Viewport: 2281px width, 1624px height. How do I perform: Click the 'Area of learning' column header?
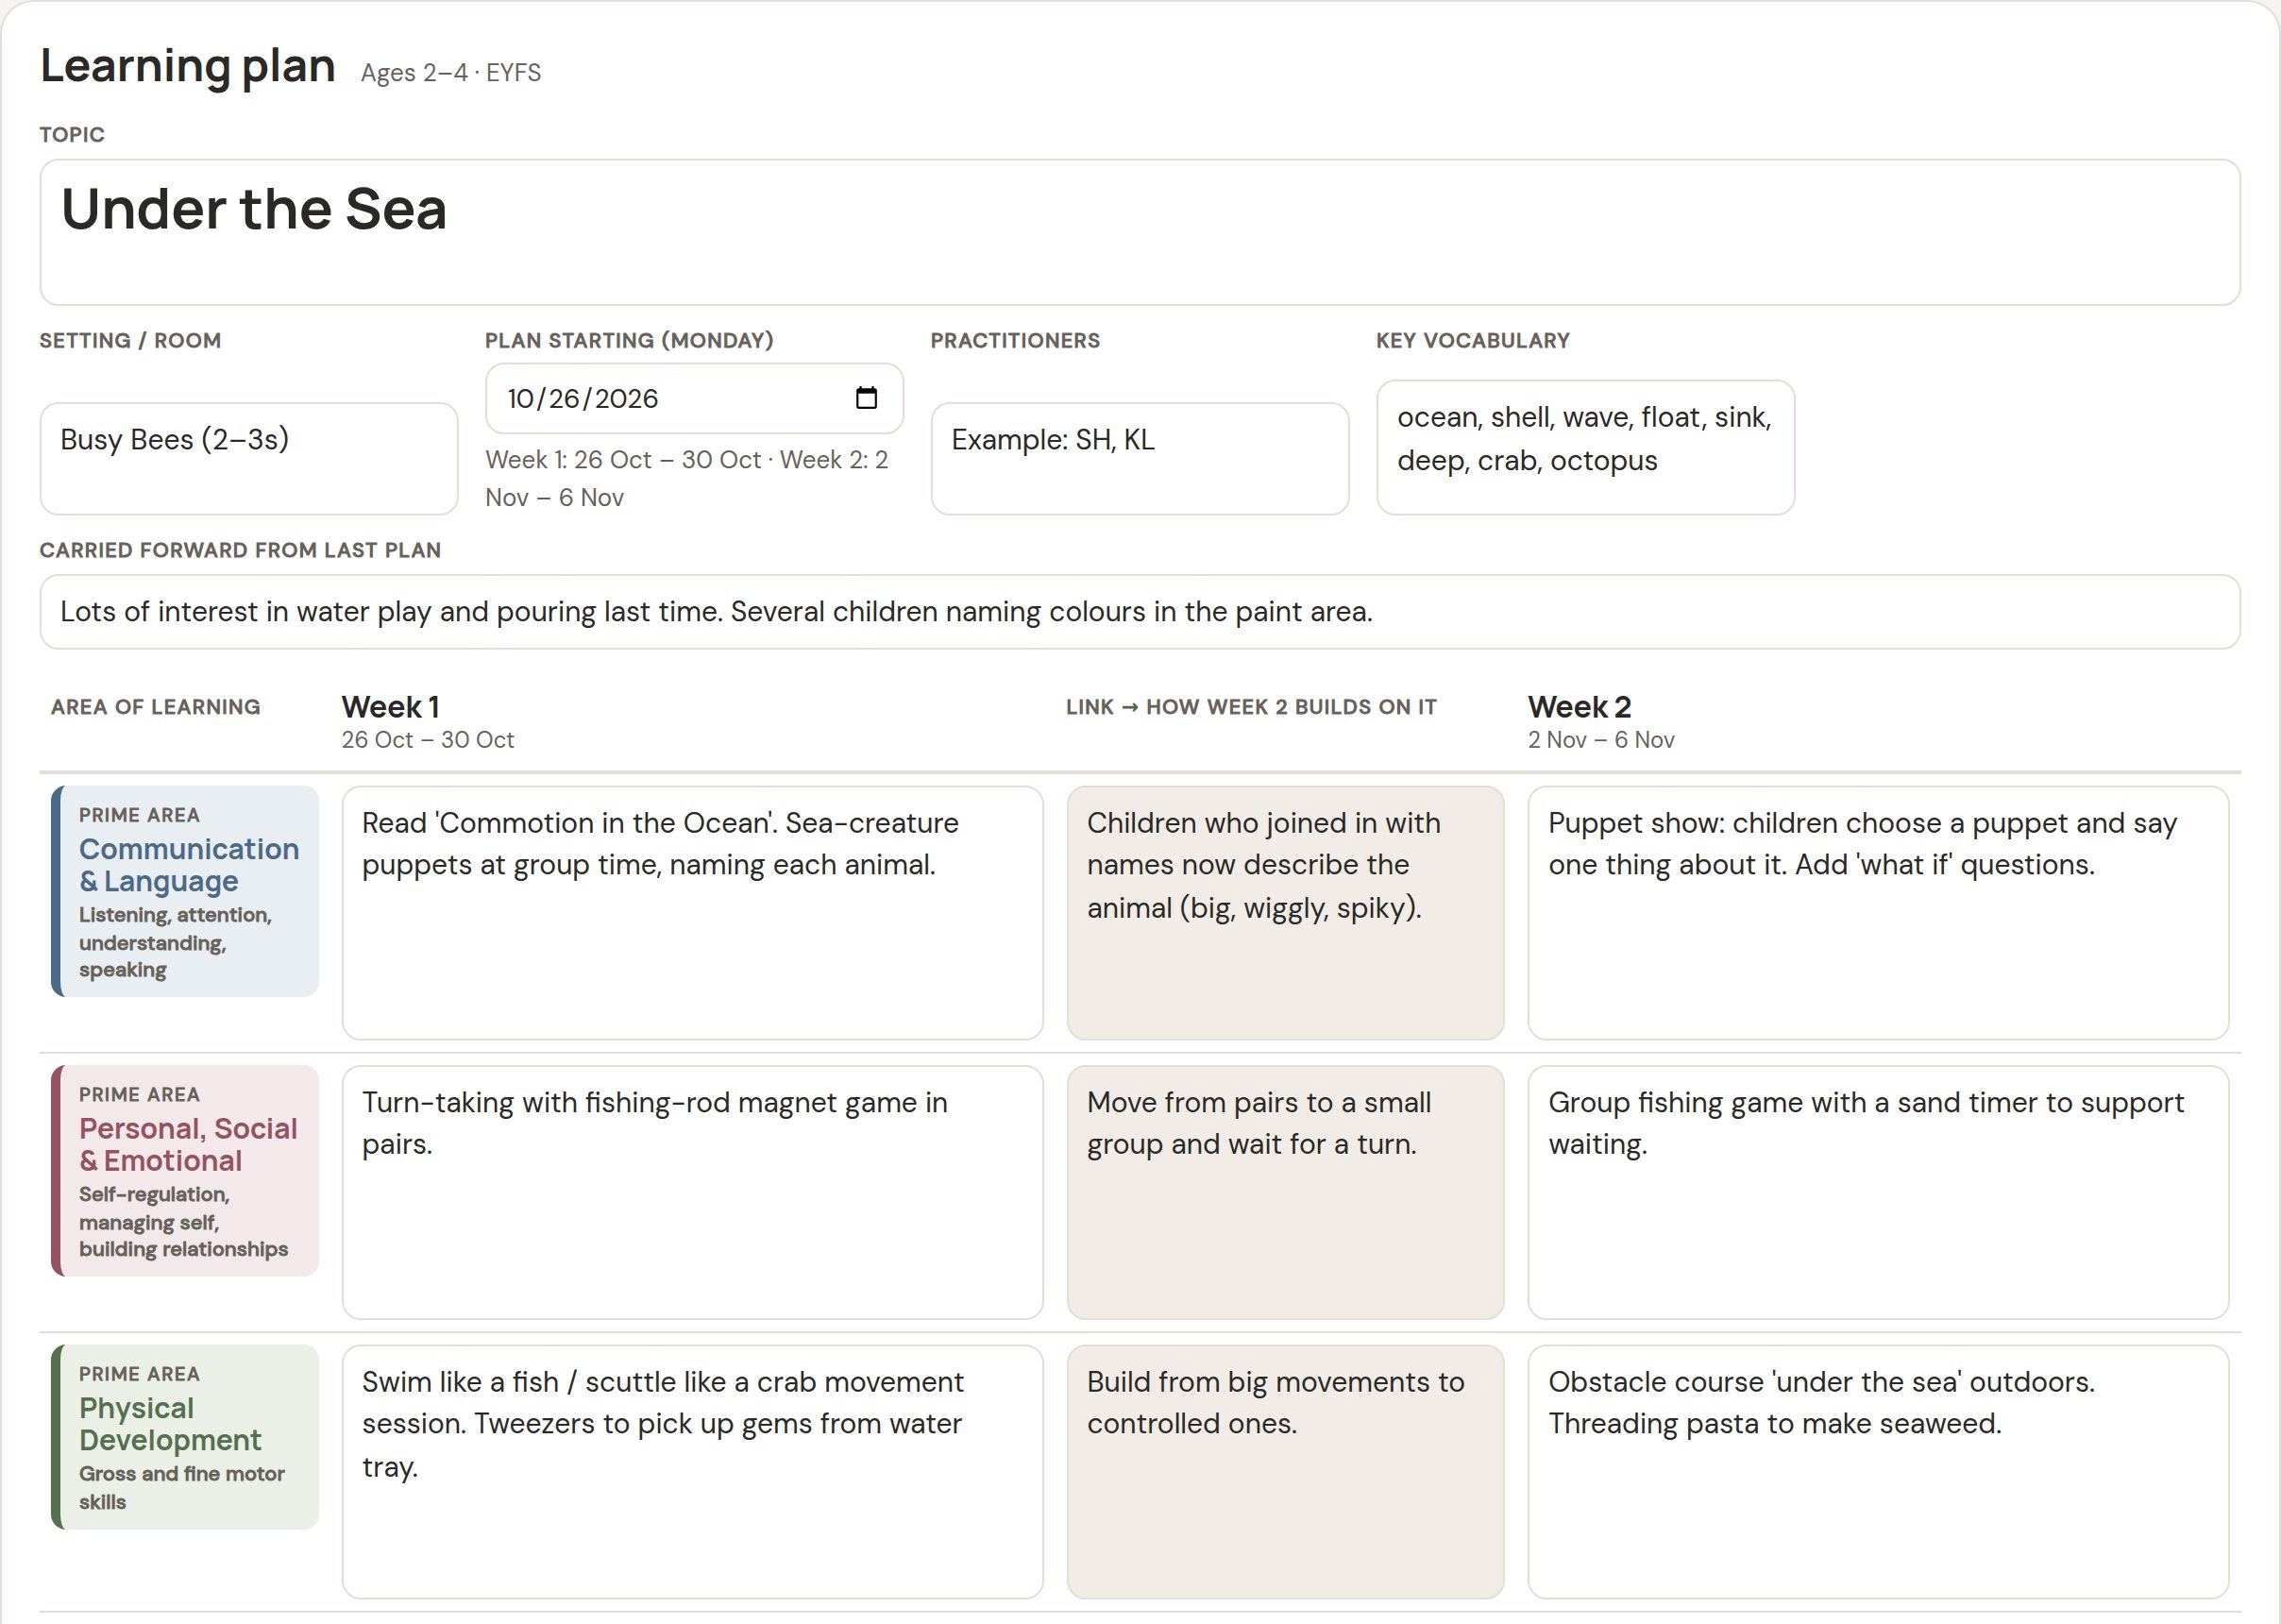pyautogui.click(x=155, y=707)
